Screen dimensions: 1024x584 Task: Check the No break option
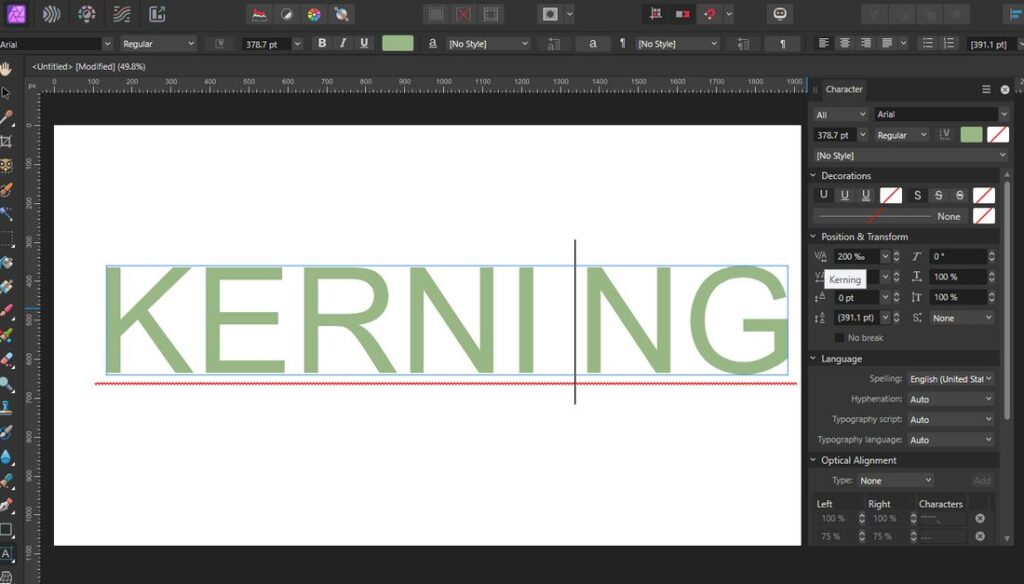point(839,337)
